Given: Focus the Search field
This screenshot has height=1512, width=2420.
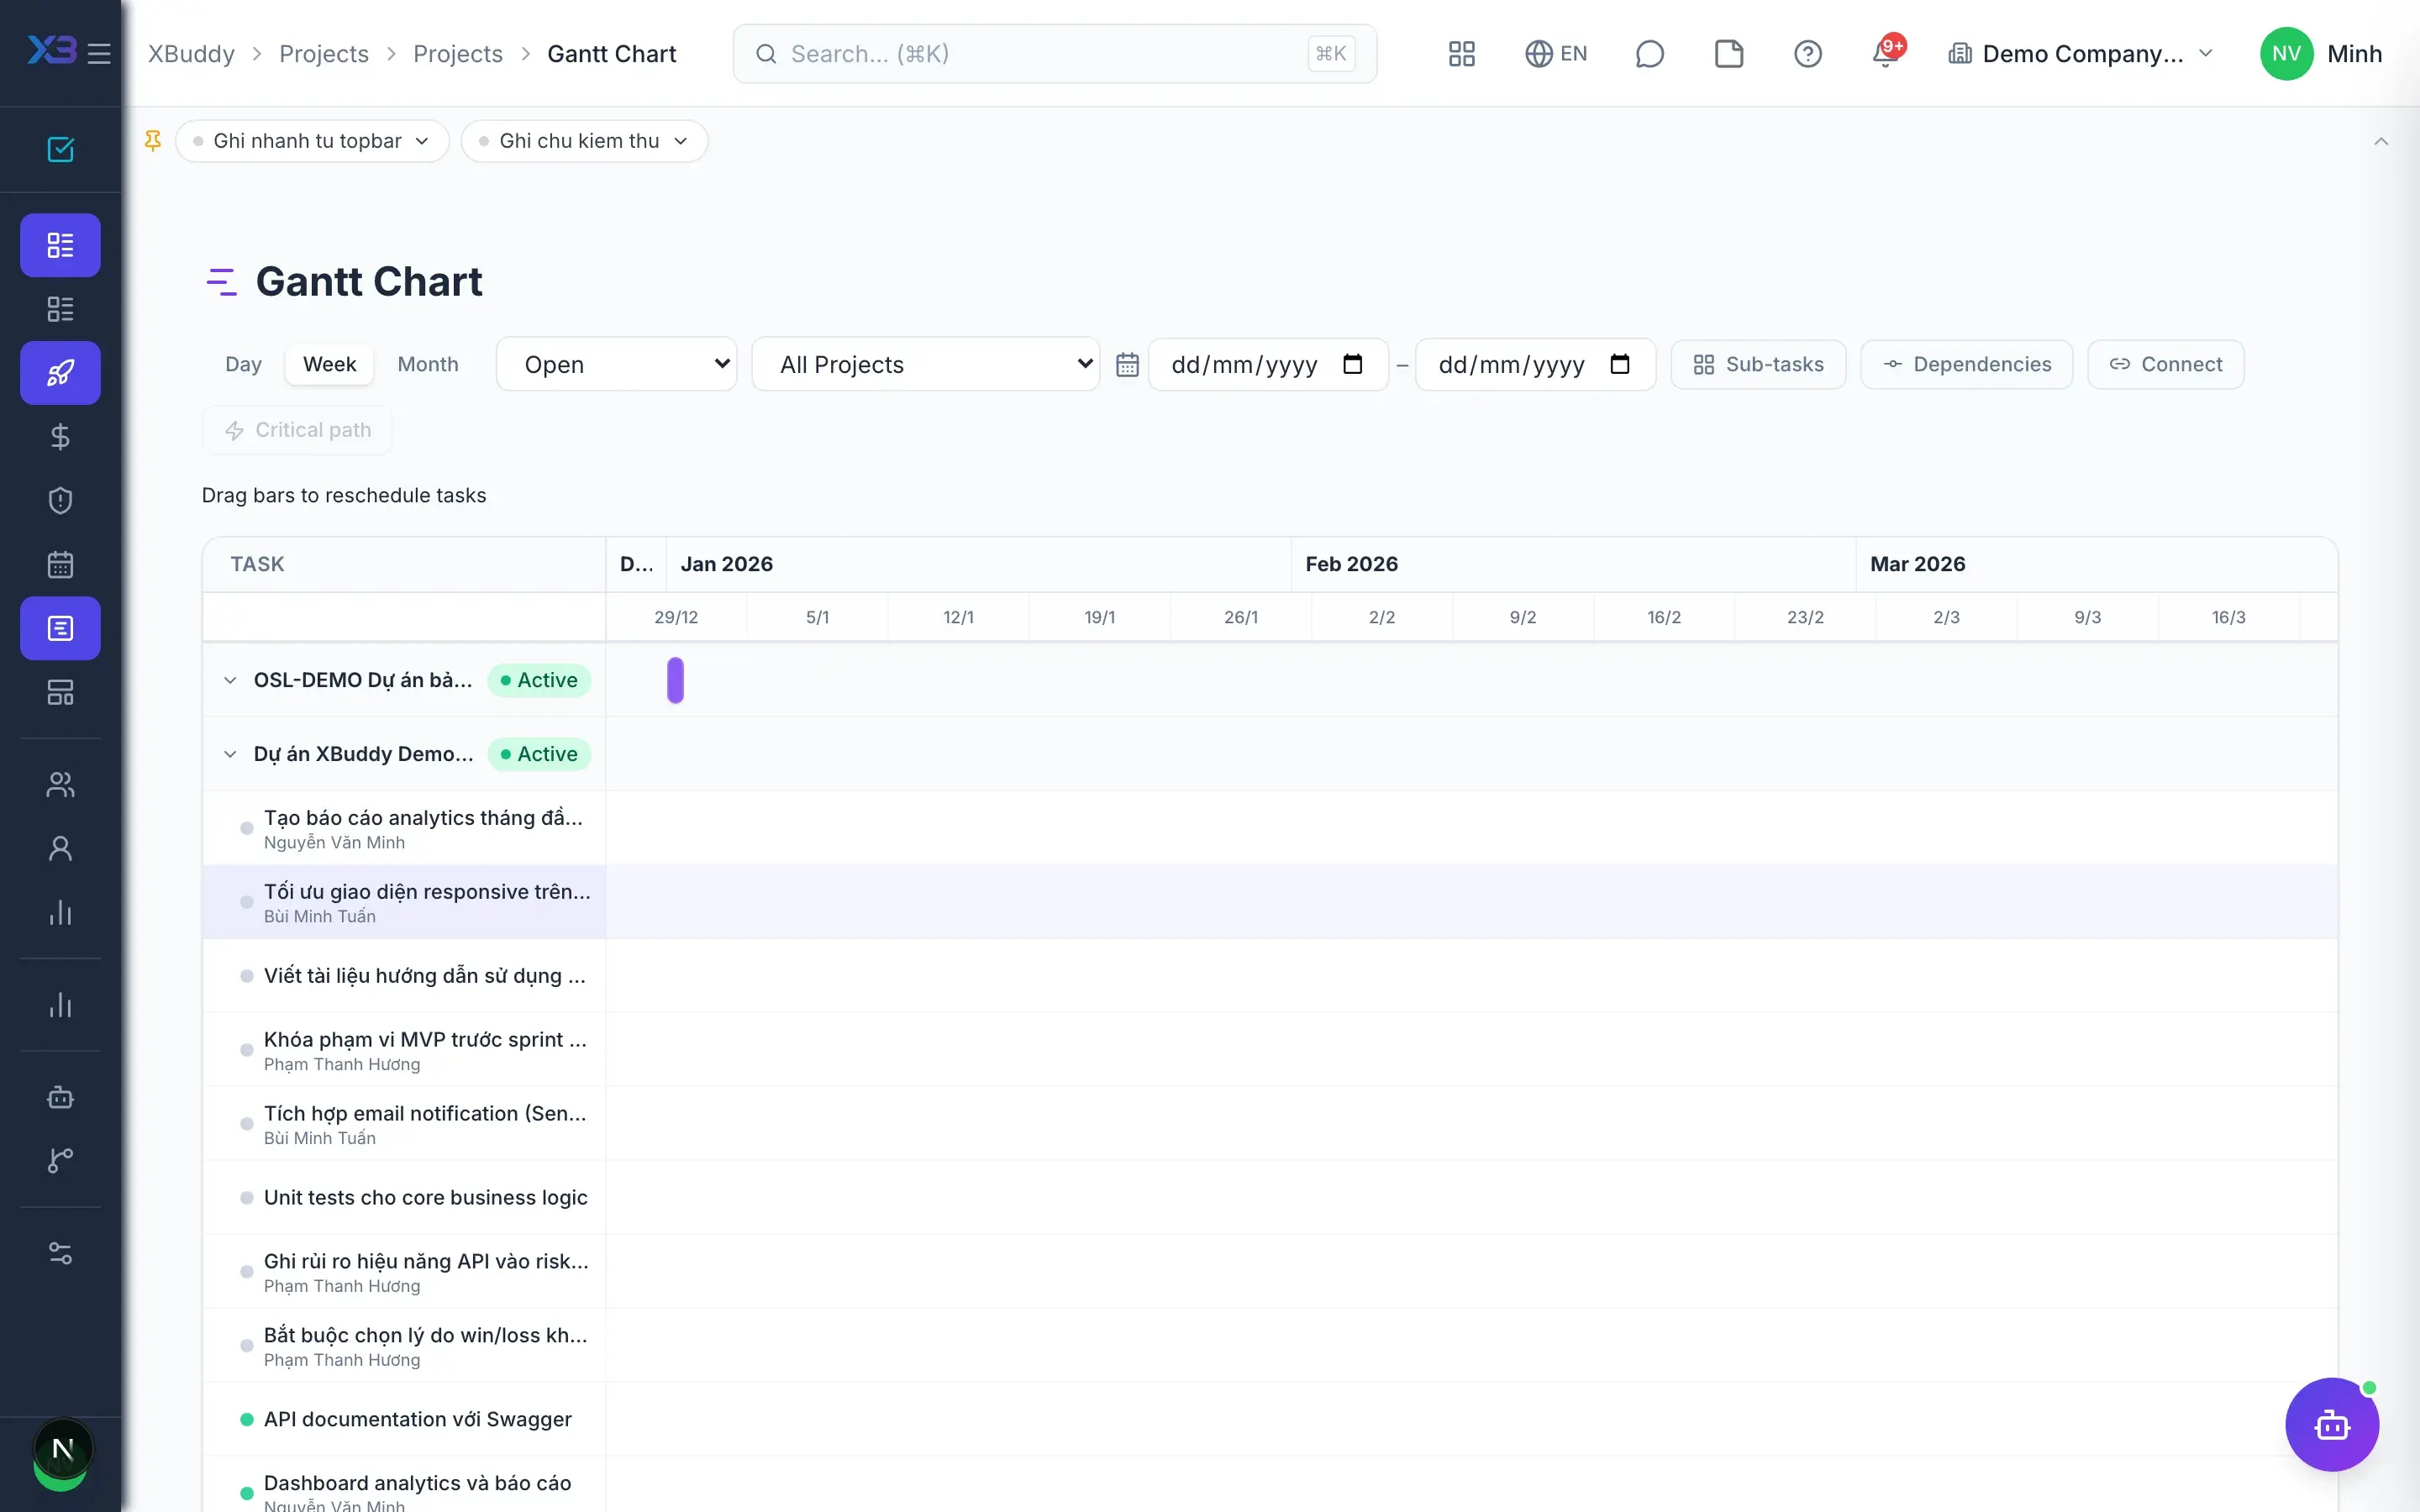Looking at the screenshot, I should 1054,54.
